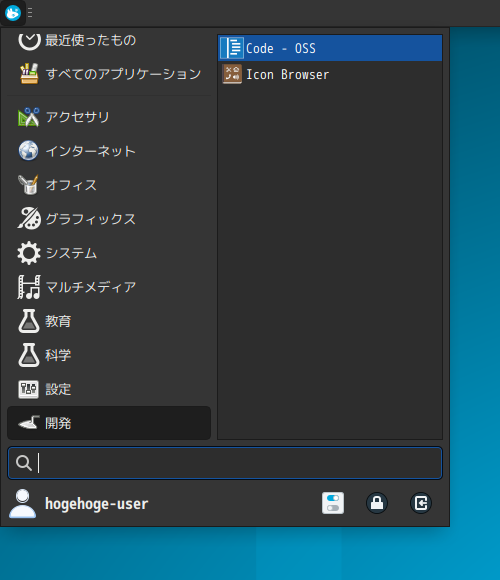Screen dimensions: 500x580
Task: Lock the screen with padlock icon
Action: (x=377, y=503)
